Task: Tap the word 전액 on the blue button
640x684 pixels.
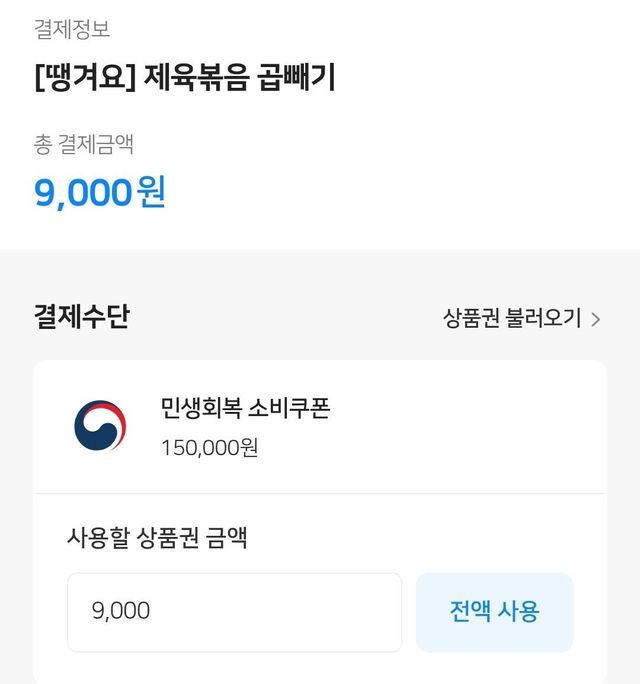Action: [470, 611]
